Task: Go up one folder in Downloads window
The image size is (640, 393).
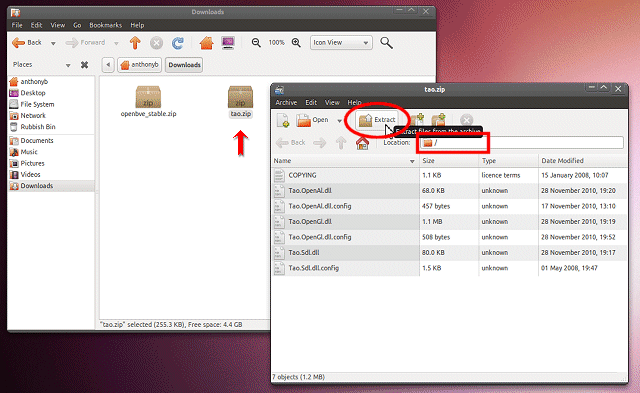Action: 135,42
